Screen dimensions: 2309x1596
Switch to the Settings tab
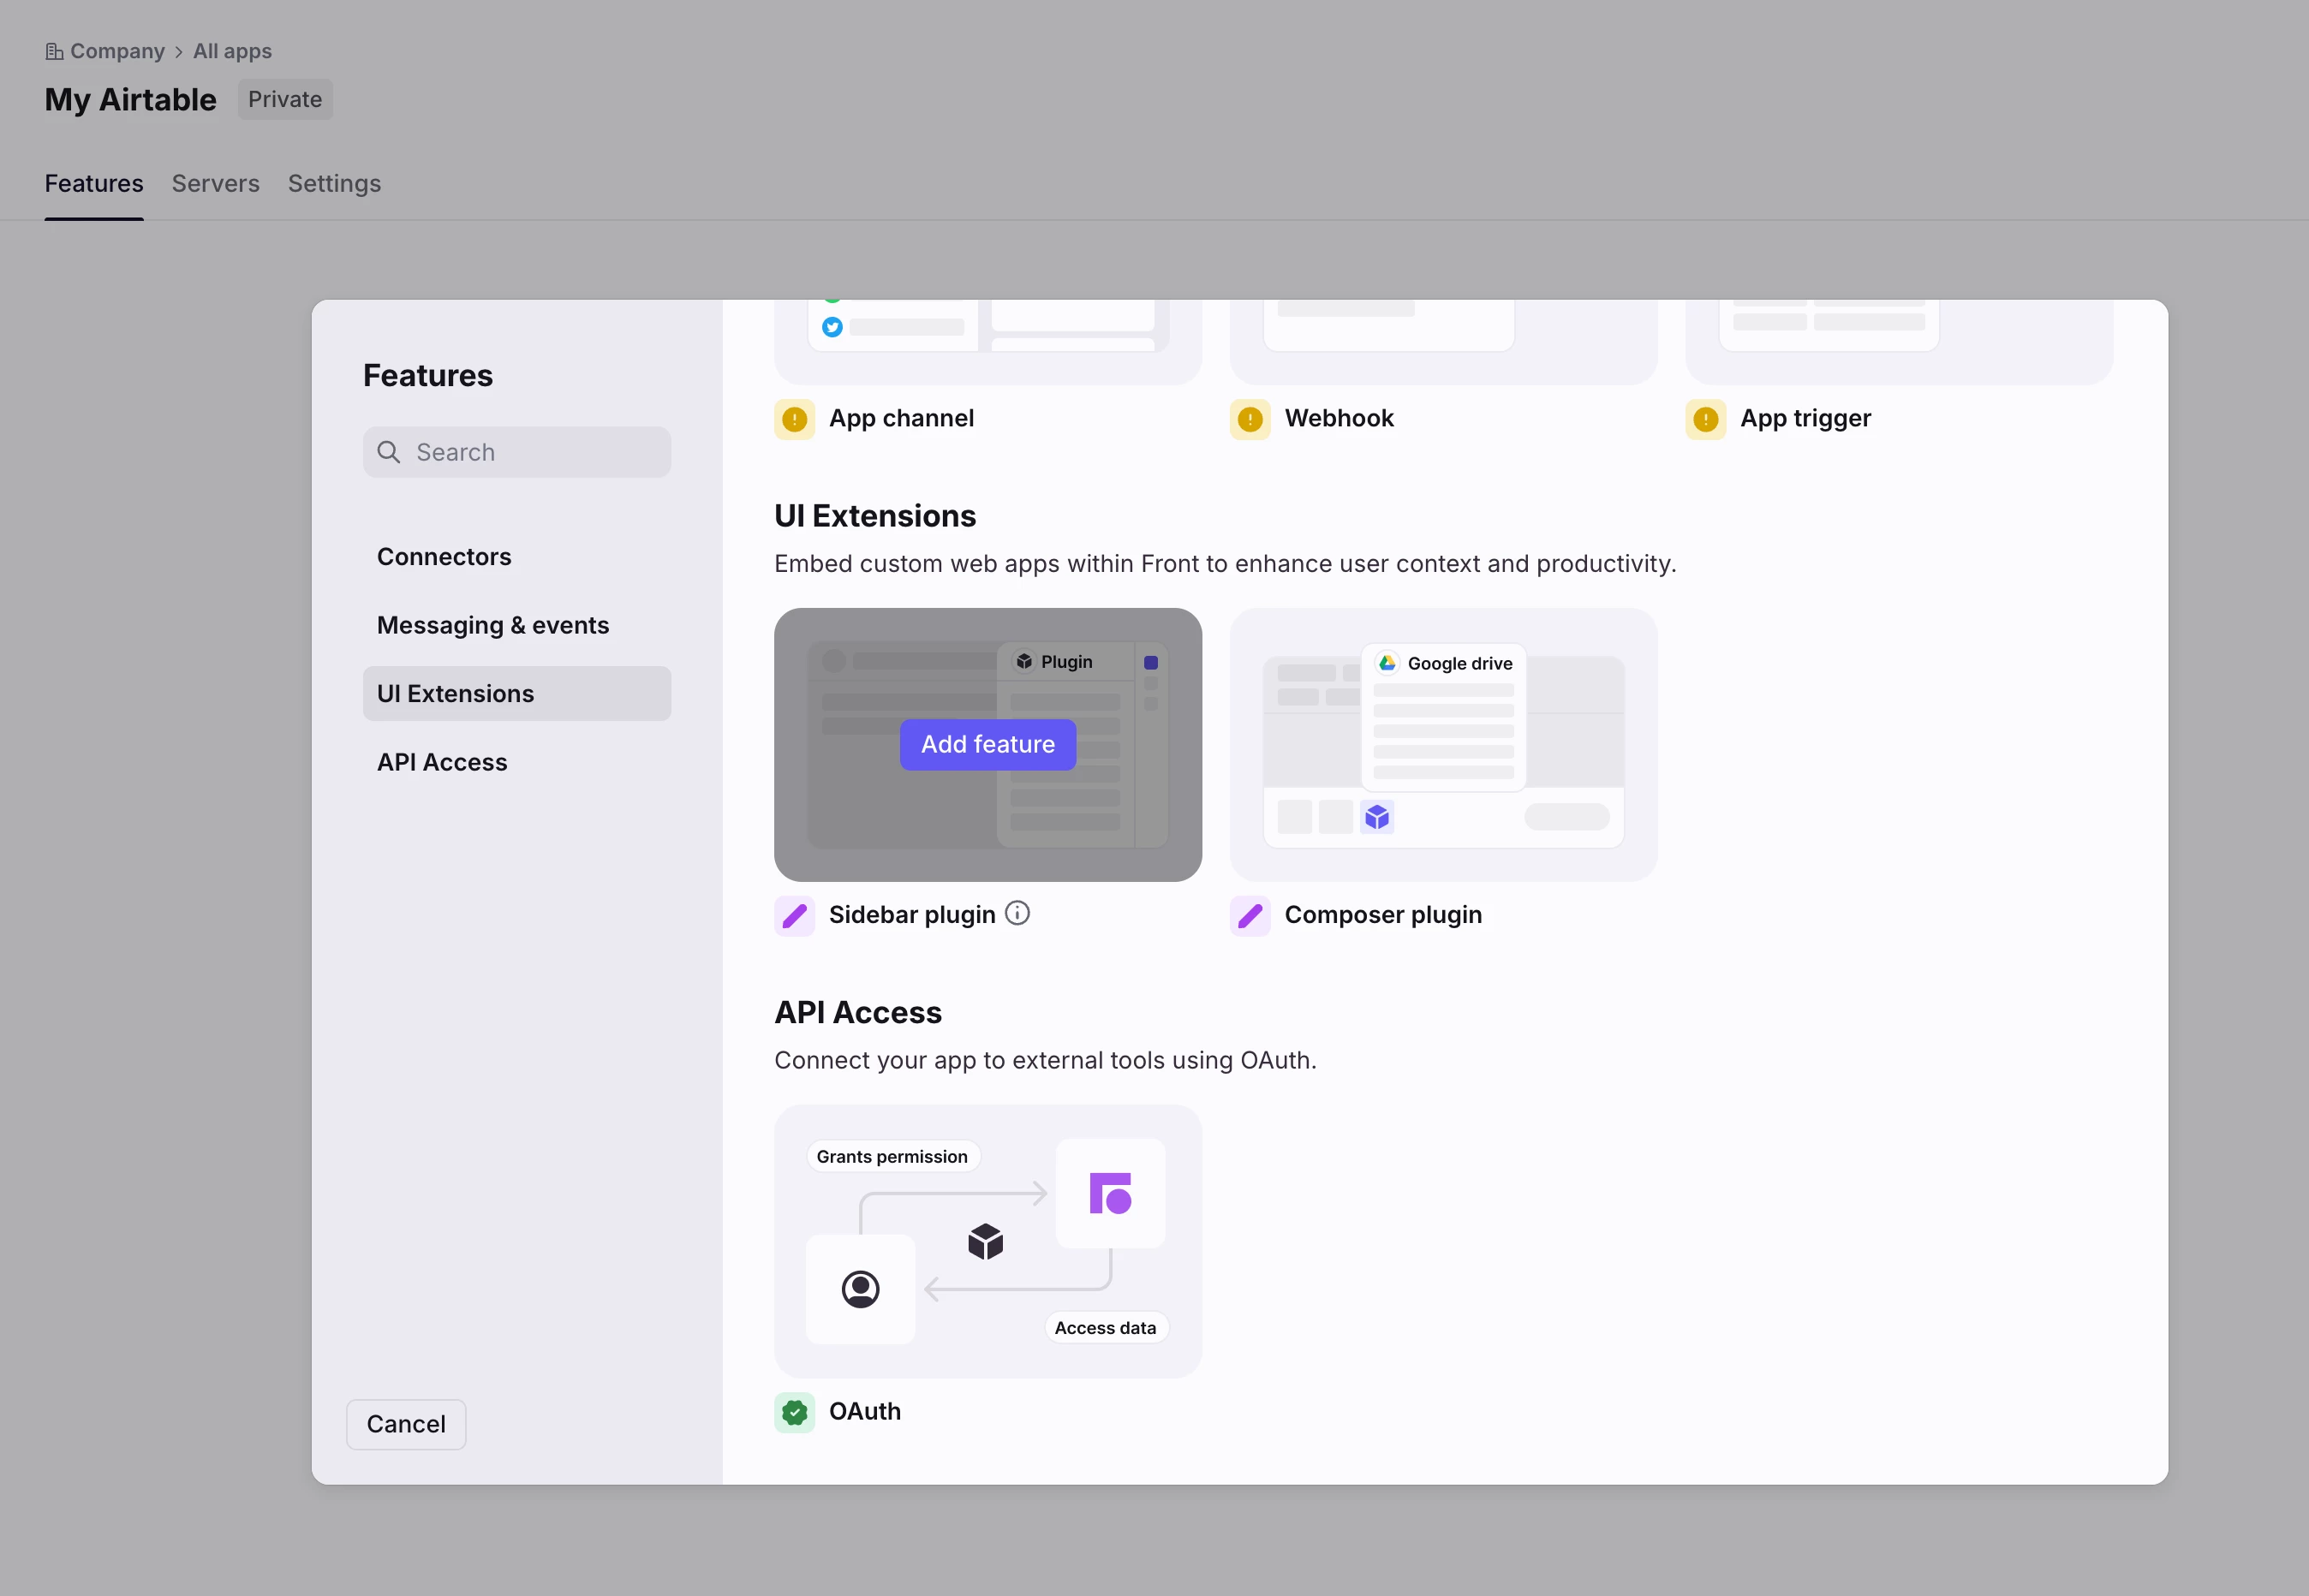(x=334, y=184)
